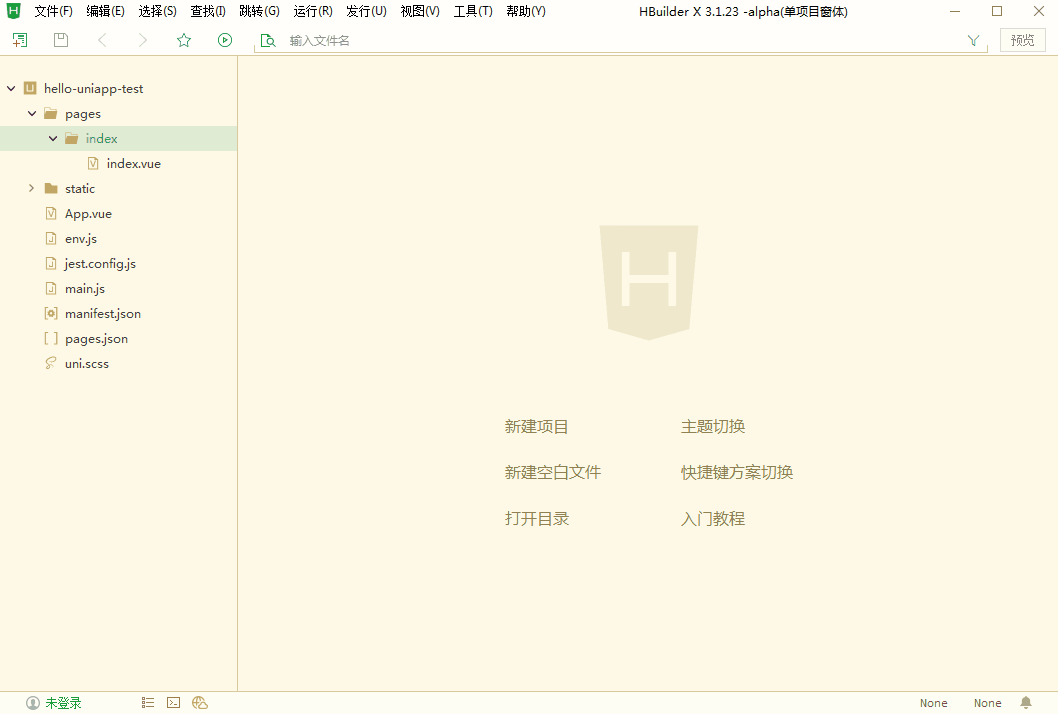Select the pages.json file name
Viewport: 1058px width, 714px height.
coord(96,338)
